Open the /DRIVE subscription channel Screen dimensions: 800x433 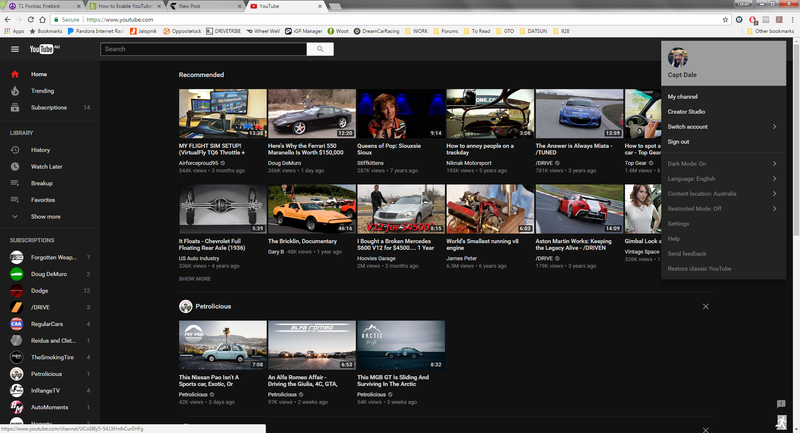49,308
